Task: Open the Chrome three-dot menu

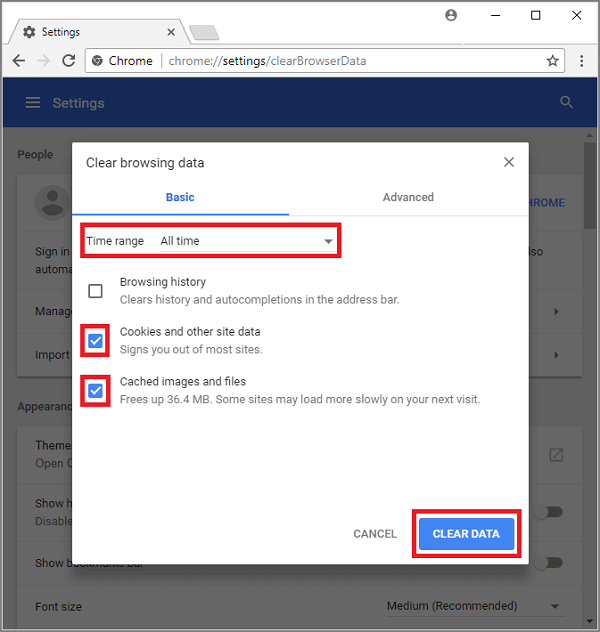Action: (582, 61)
